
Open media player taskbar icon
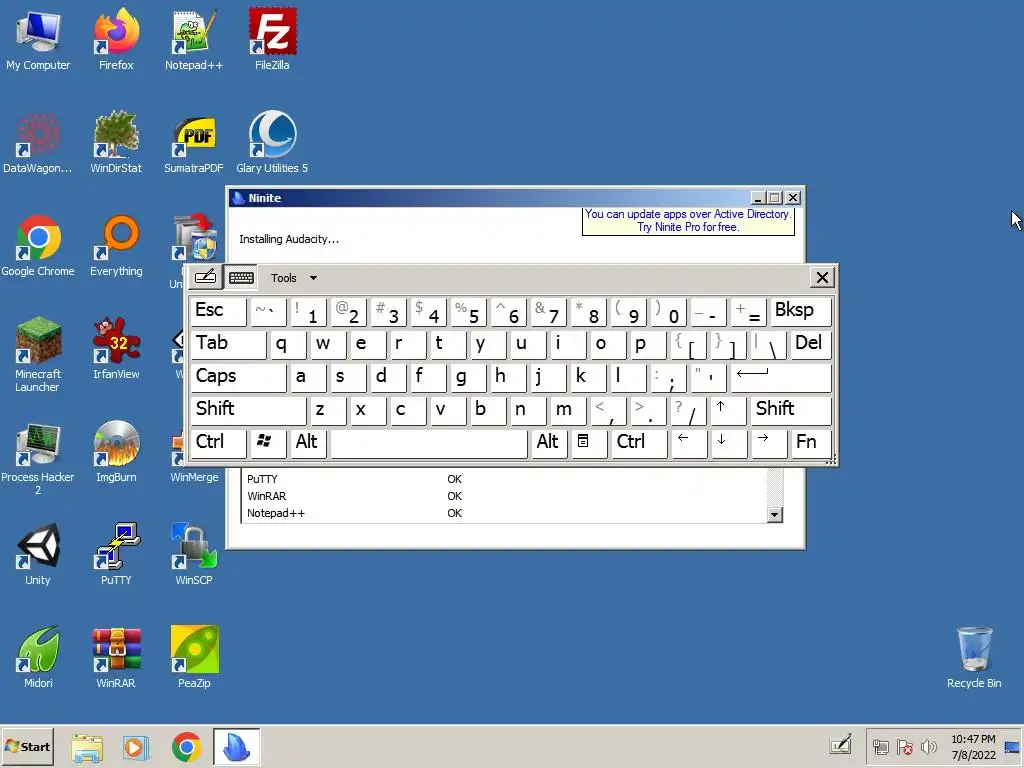point(136,747)
